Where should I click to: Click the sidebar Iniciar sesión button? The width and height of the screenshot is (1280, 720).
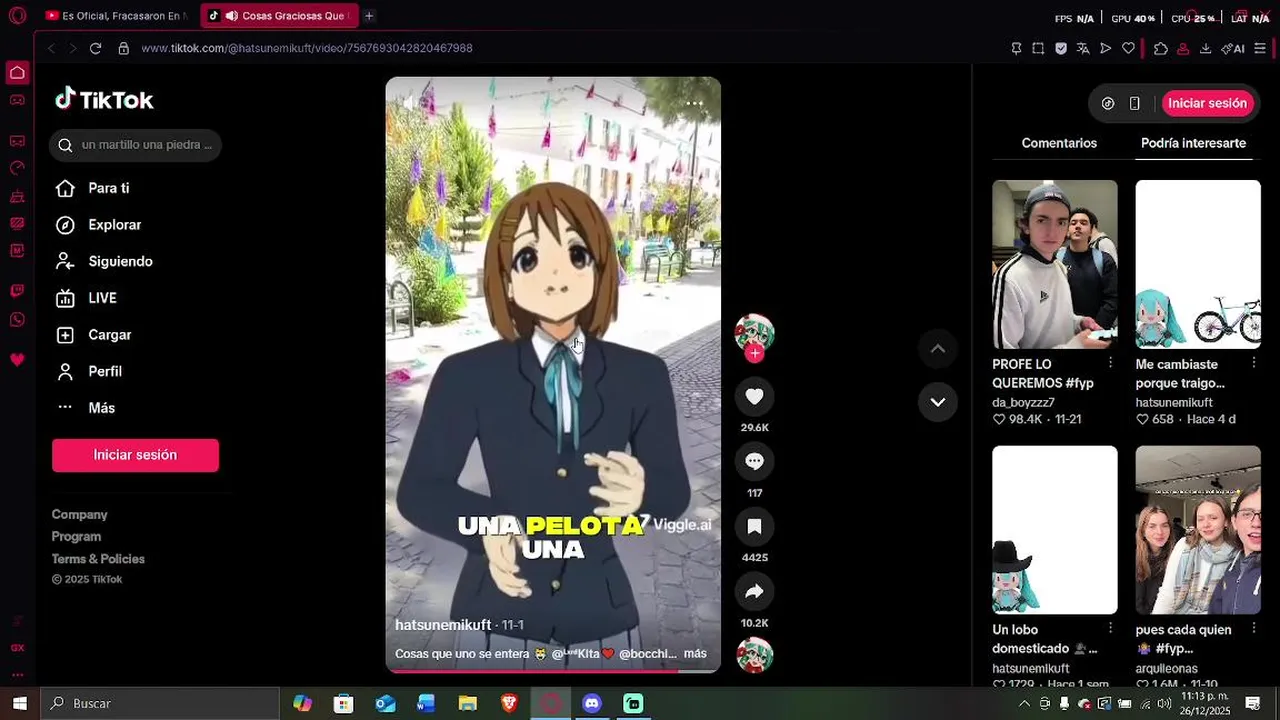[x=135, y=455]
